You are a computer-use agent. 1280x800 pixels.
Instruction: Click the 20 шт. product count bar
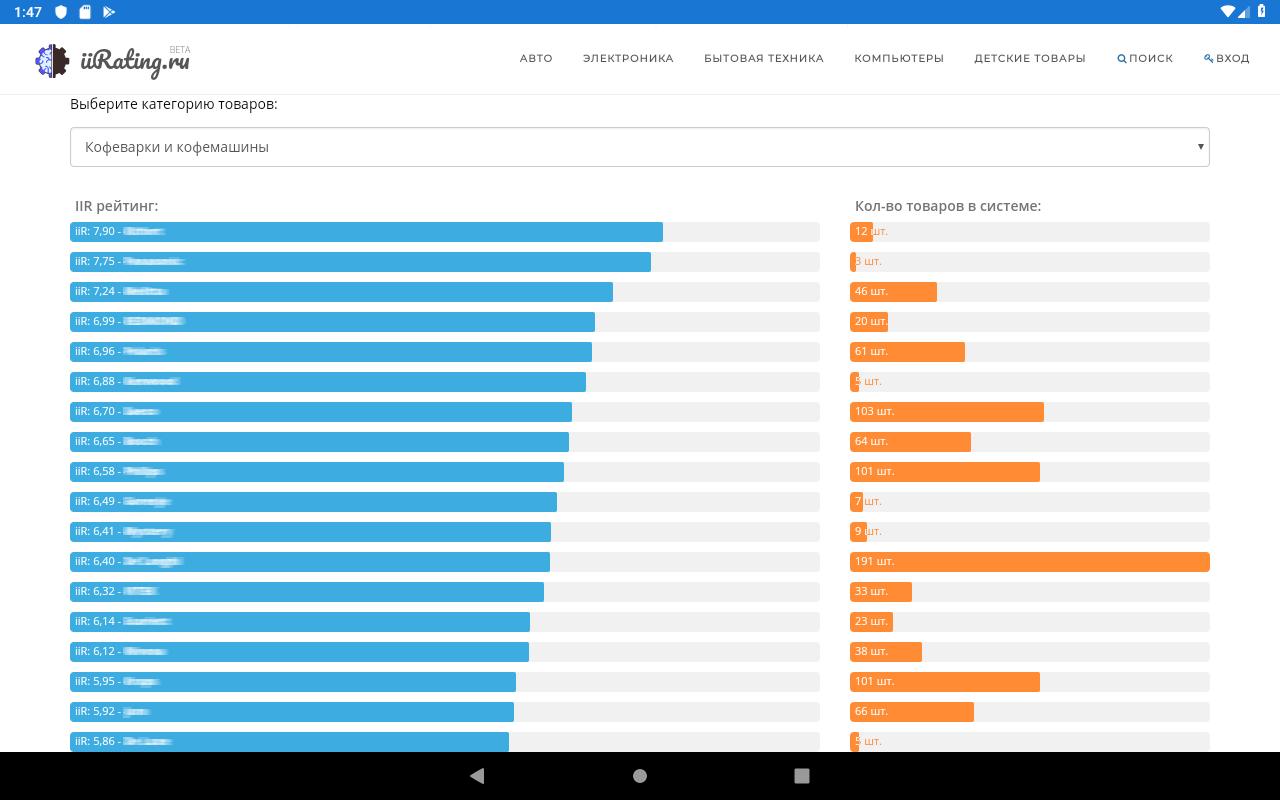tap(869, 322)
